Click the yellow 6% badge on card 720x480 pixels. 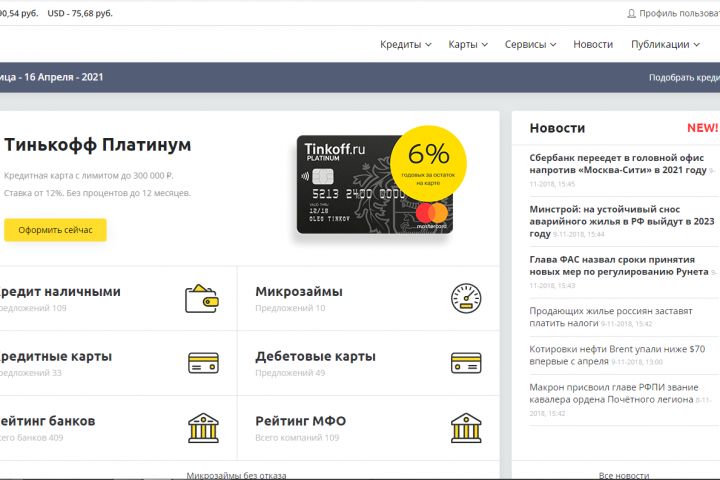[428, 164]
